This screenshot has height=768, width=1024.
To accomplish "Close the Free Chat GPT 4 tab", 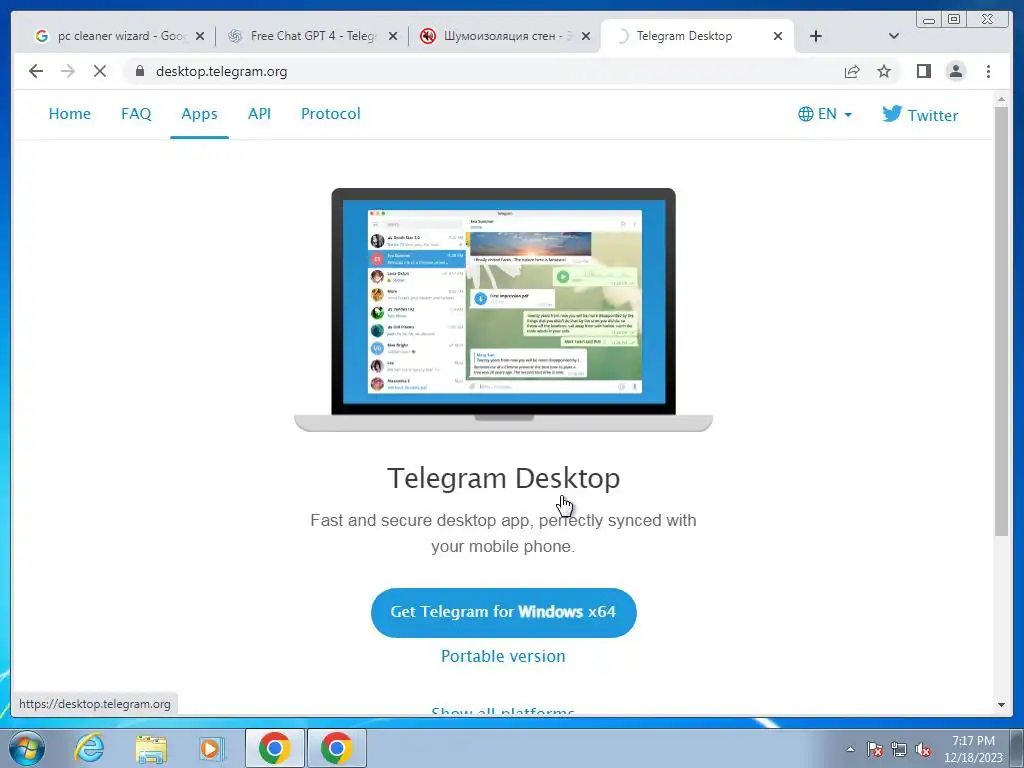I will pos(392,37).
